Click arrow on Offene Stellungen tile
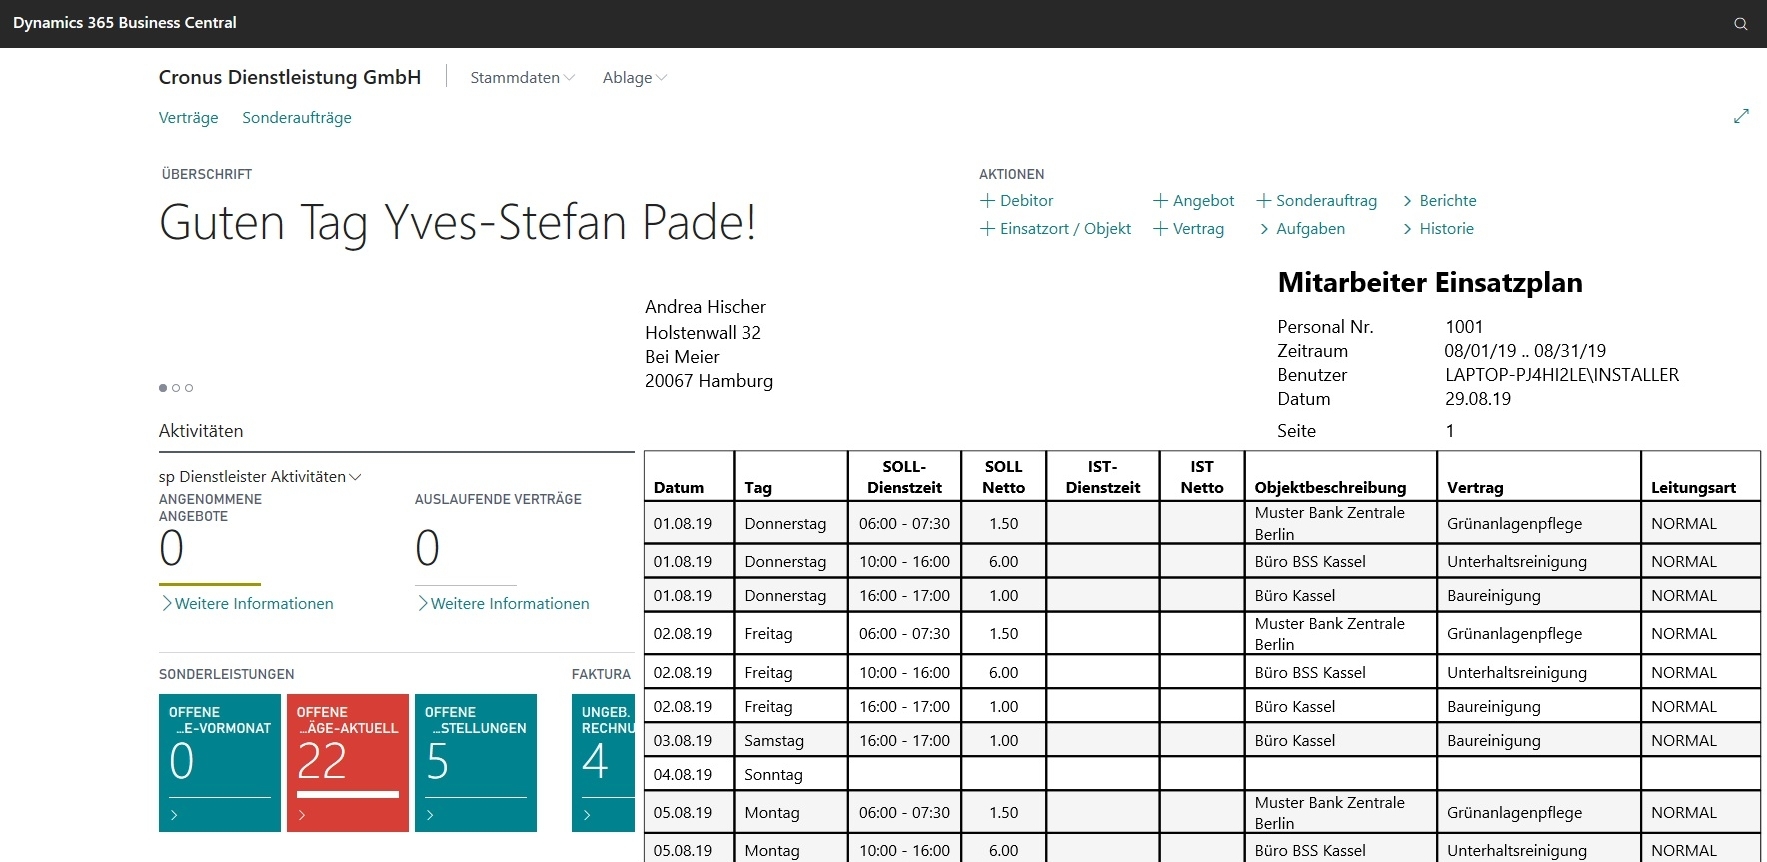This screenshot has width=1767, height=862. [431, 815]
